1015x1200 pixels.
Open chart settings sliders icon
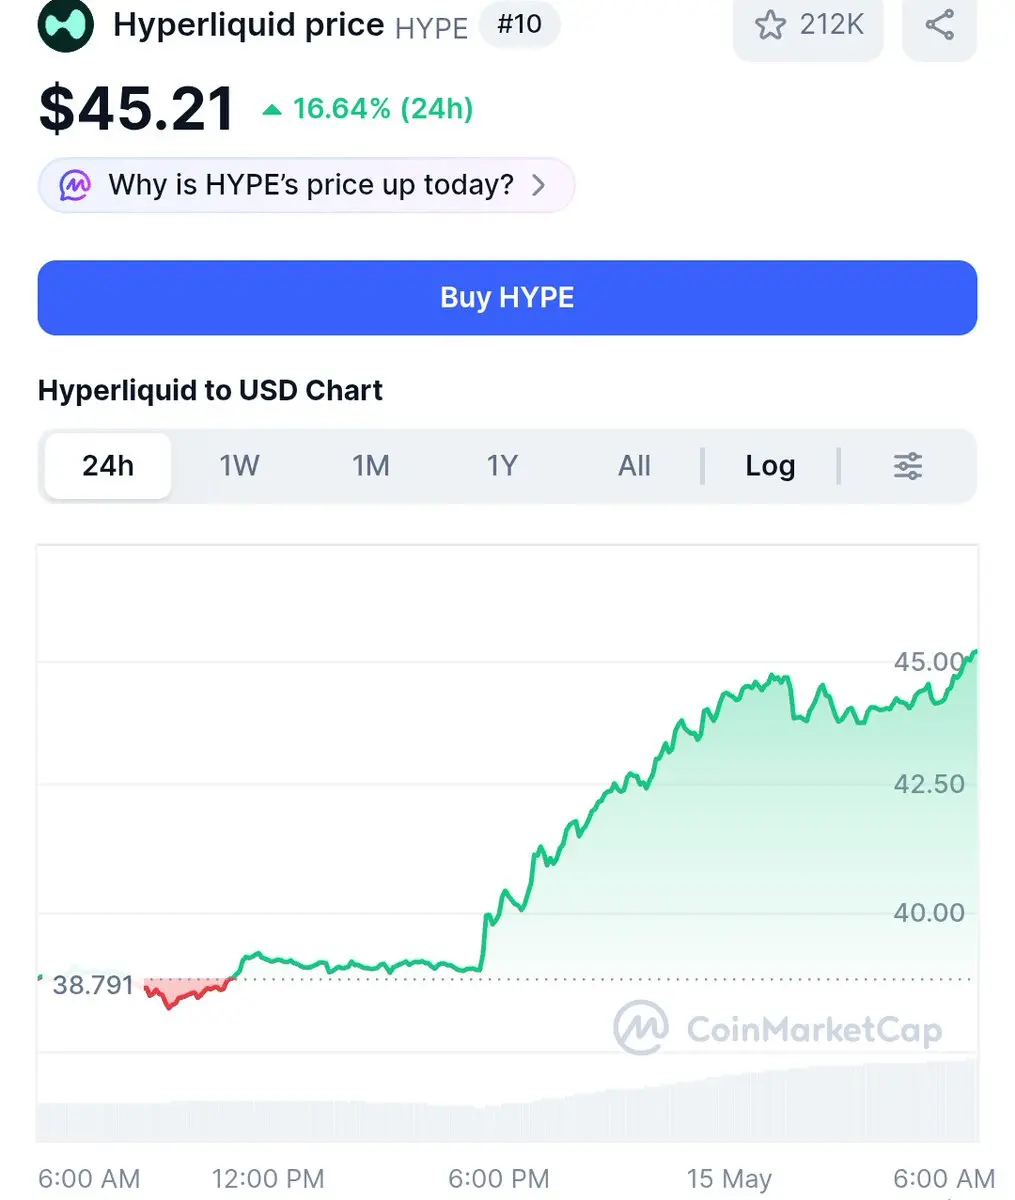[908, 466]
